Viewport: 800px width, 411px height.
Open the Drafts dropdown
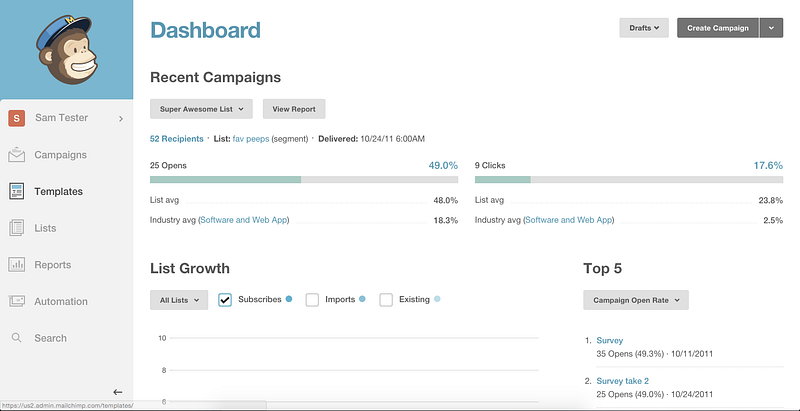[x=644, y=28]
